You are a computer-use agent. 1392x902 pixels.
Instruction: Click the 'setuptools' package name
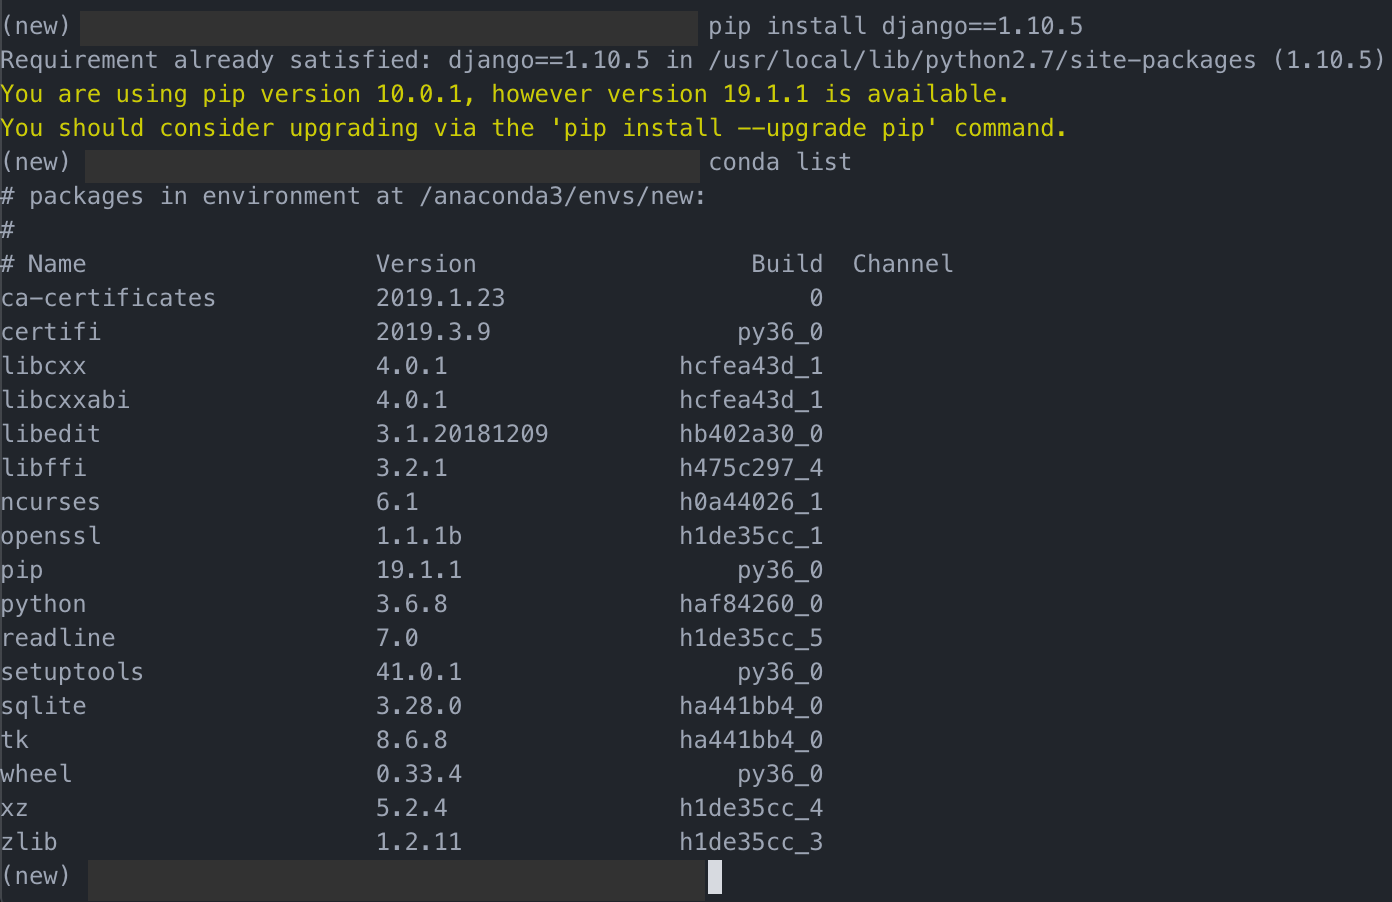click(72, 672)
